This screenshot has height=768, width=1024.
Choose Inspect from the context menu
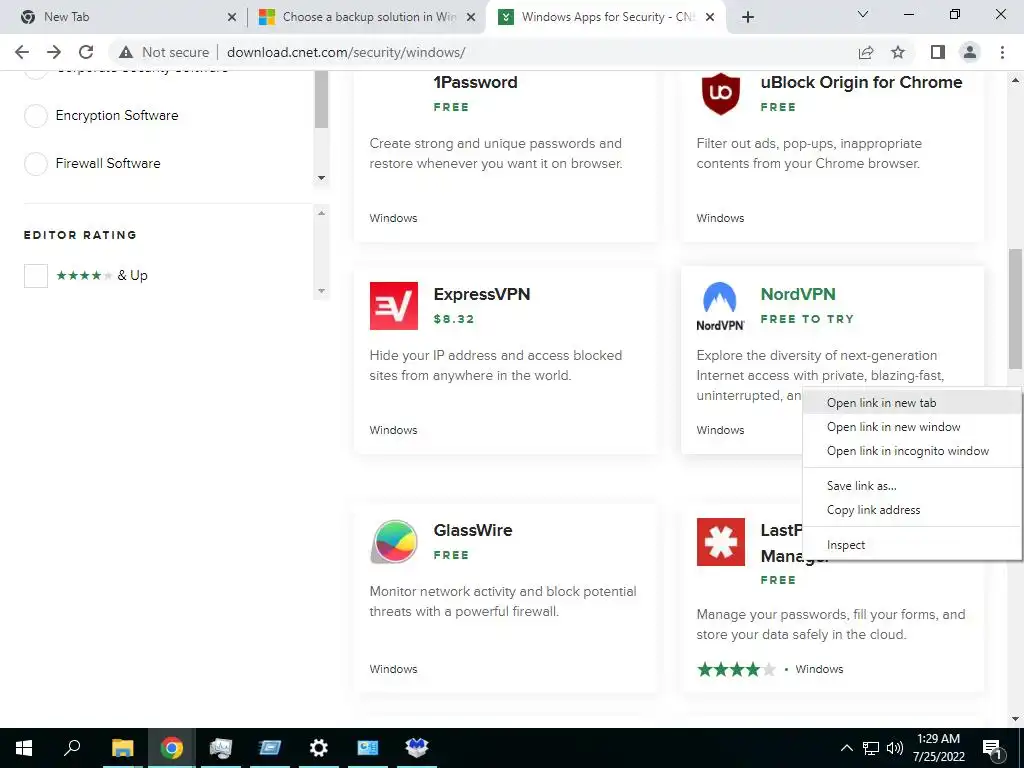click(x=912, y=545)
